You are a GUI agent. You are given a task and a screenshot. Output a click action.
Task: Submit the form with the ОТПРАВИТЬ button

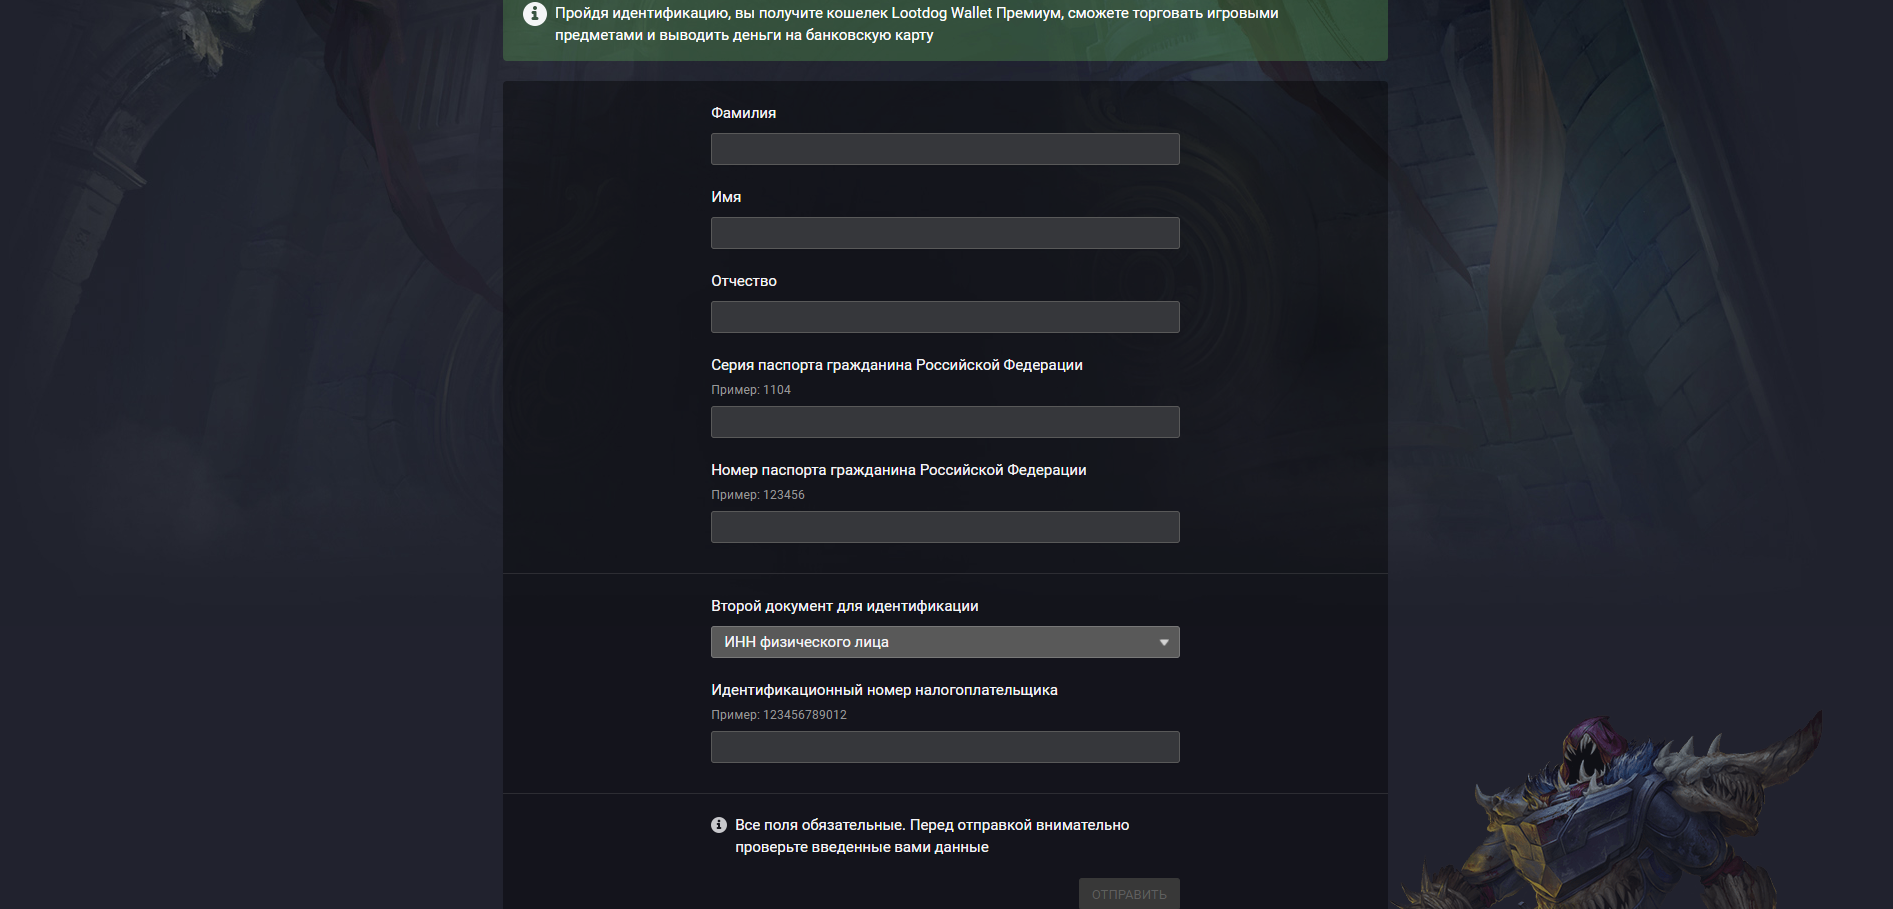point(1129,894)
